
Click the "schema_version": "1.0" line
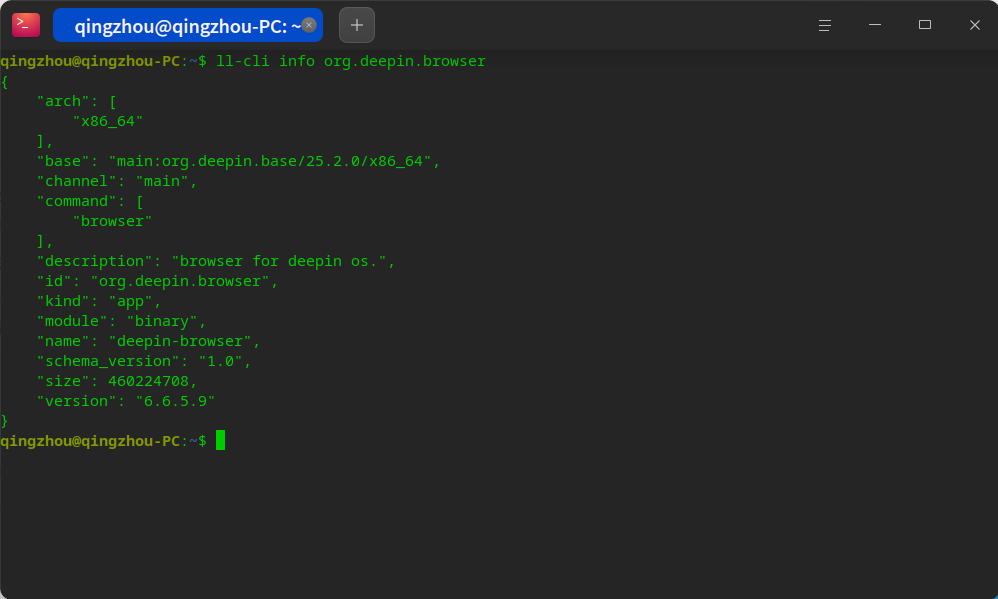144,361
